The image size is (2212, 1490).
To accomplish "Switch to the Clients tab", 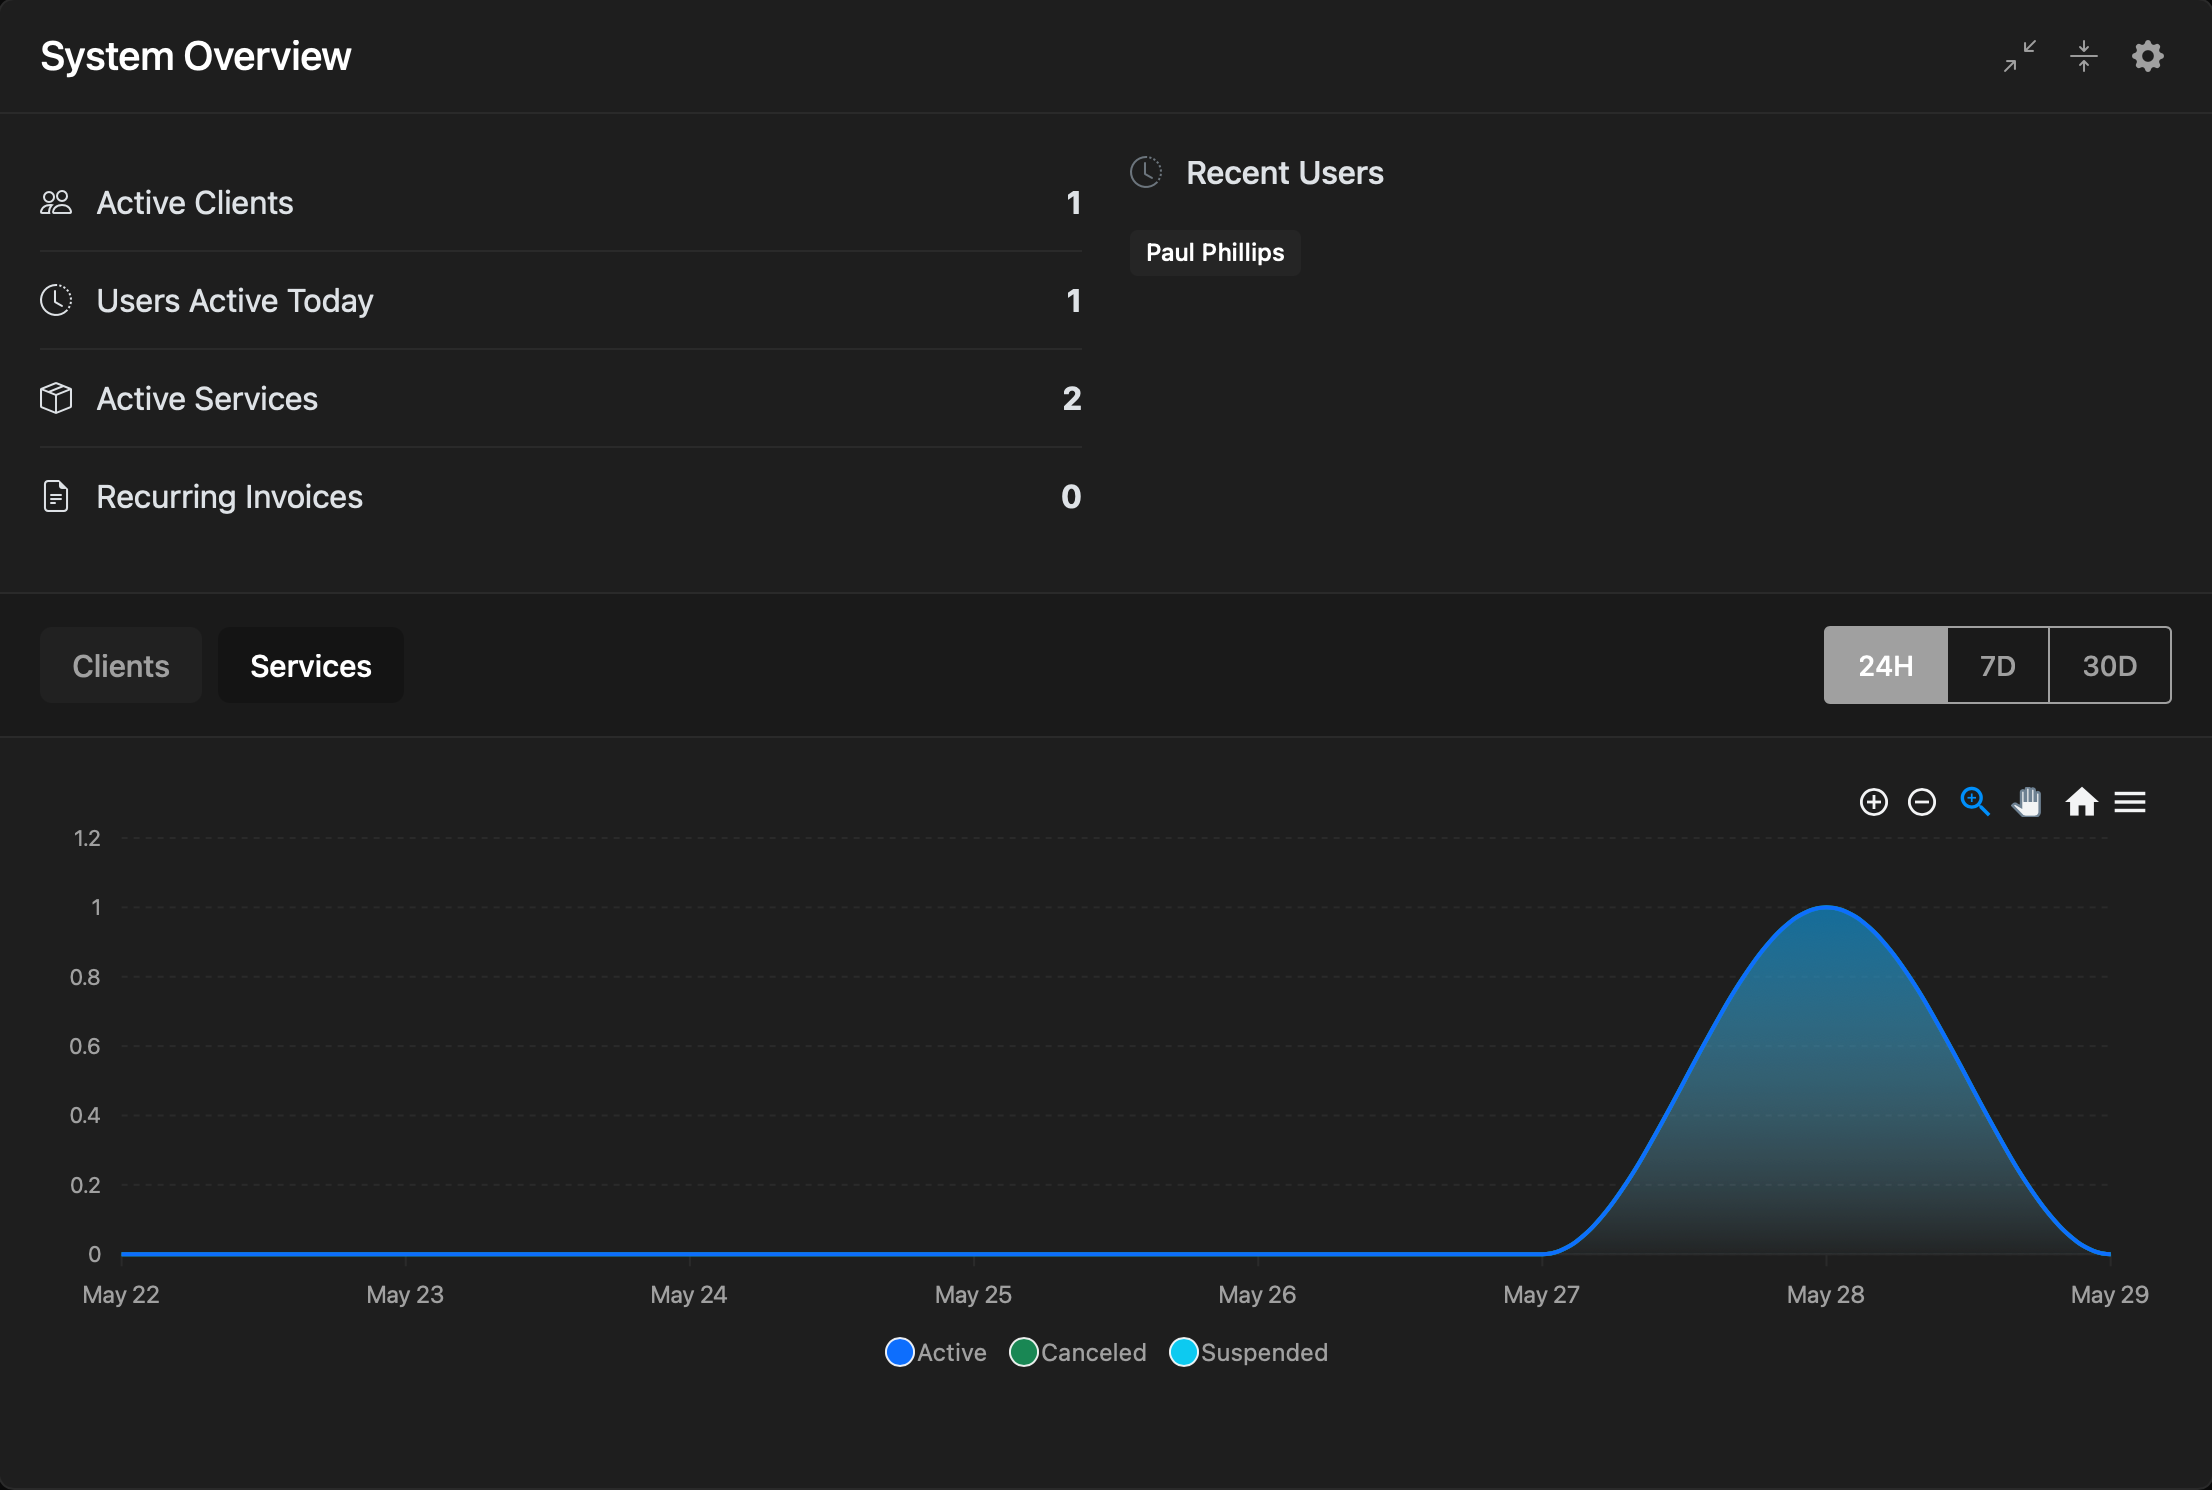I will click(121, 665).
